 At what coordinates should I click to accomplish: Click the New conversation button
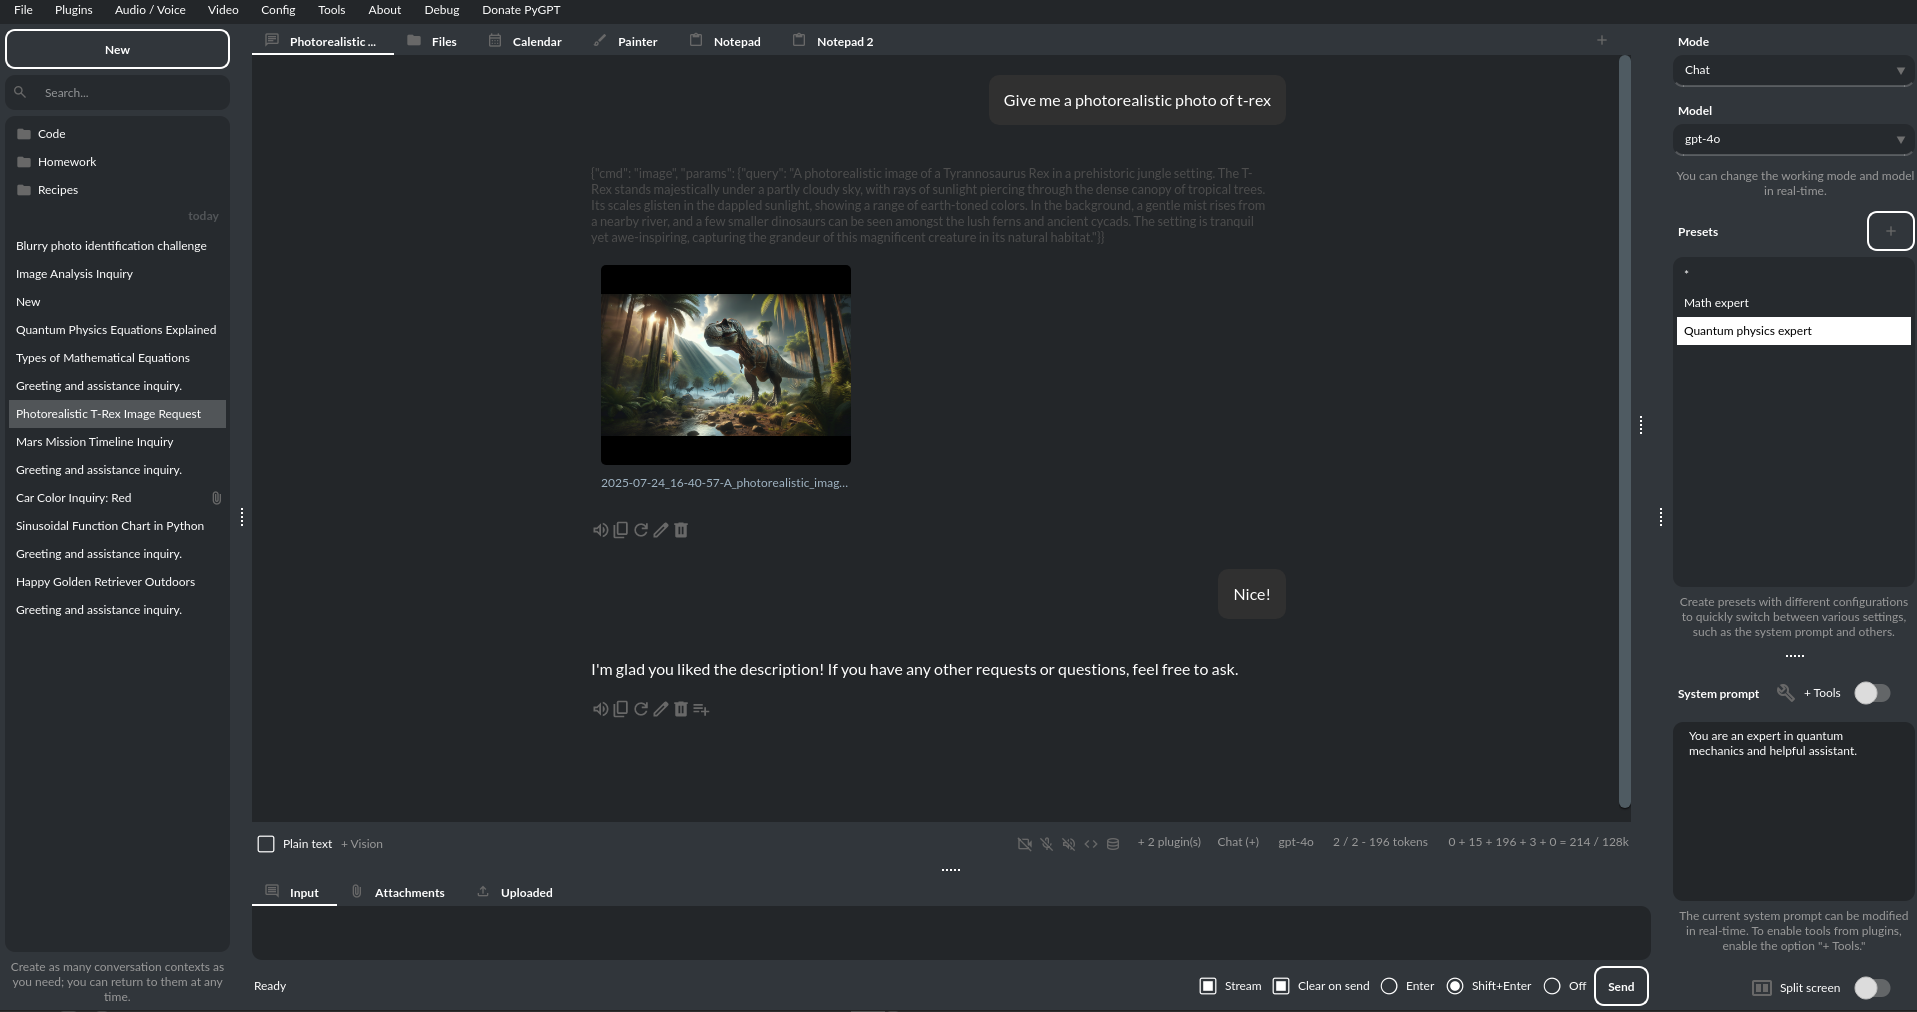(x=117, y=49)
